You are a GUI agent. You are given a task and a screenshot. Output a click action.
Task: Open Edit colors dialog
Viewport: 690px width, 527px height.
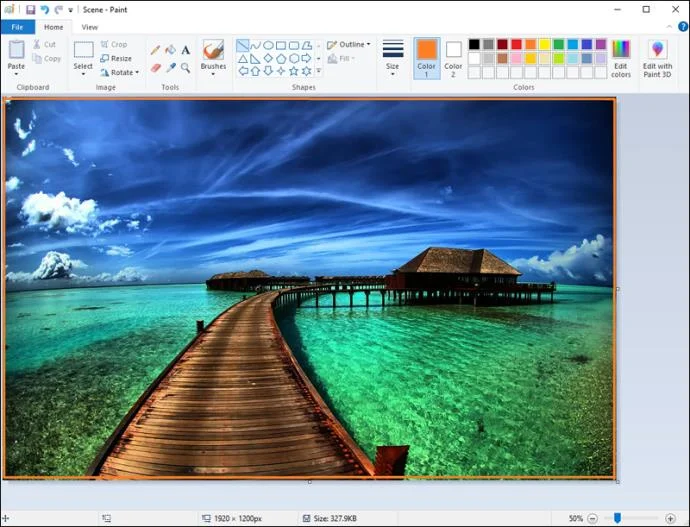point(621,57)
